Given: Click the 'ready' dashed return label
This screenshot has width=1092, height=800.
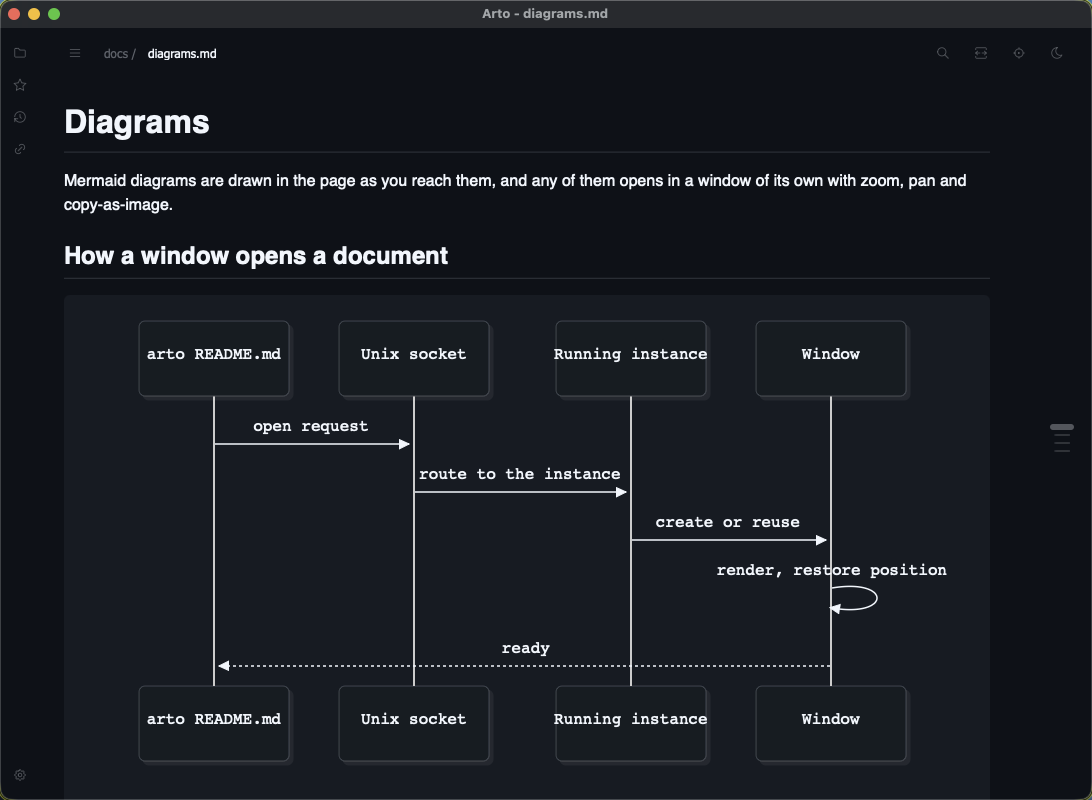Looking at the screenshot, I should [x=526, y=648].
